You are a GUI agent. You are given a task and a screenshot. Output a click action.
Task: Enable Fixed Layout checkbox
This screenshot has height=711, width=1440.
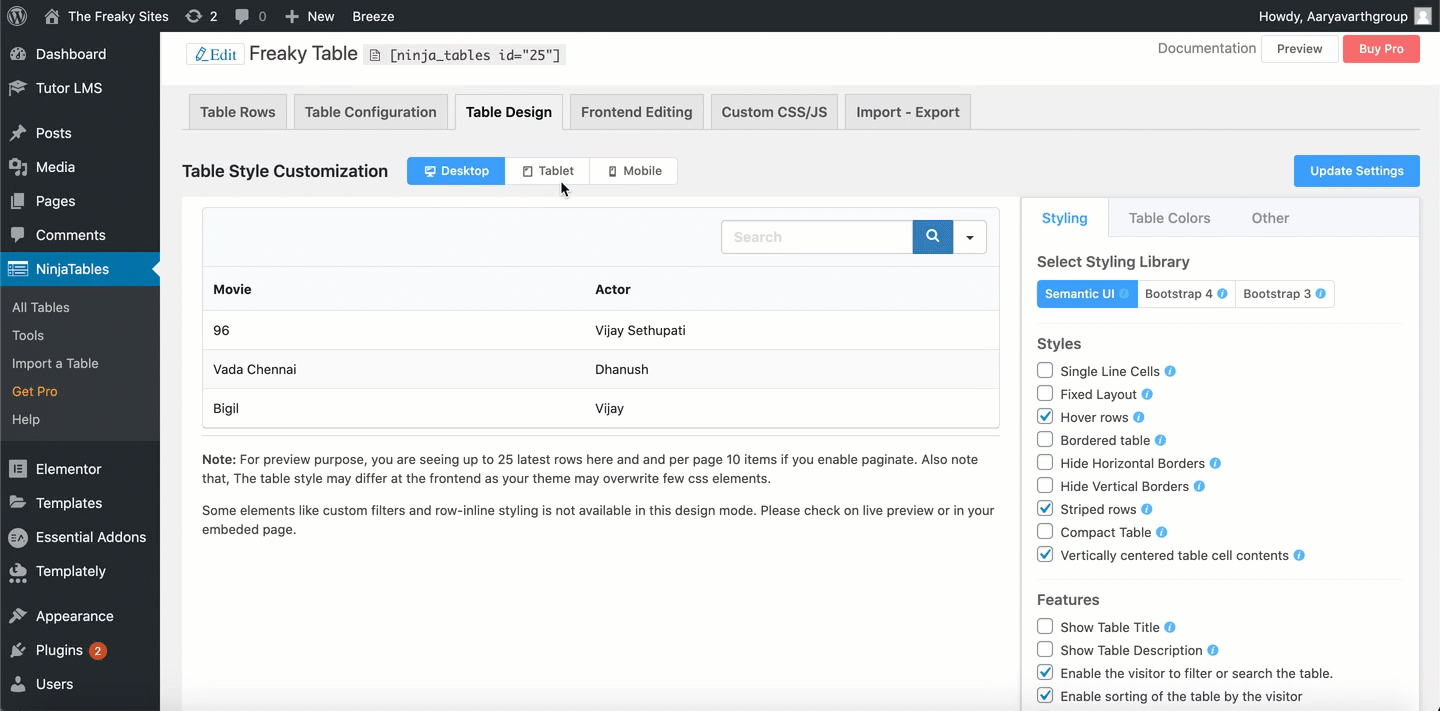[x=1045, y=394]
